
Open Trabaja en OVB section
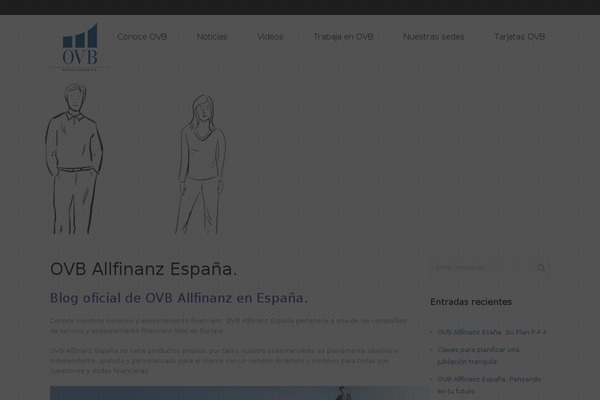point(343,37)
